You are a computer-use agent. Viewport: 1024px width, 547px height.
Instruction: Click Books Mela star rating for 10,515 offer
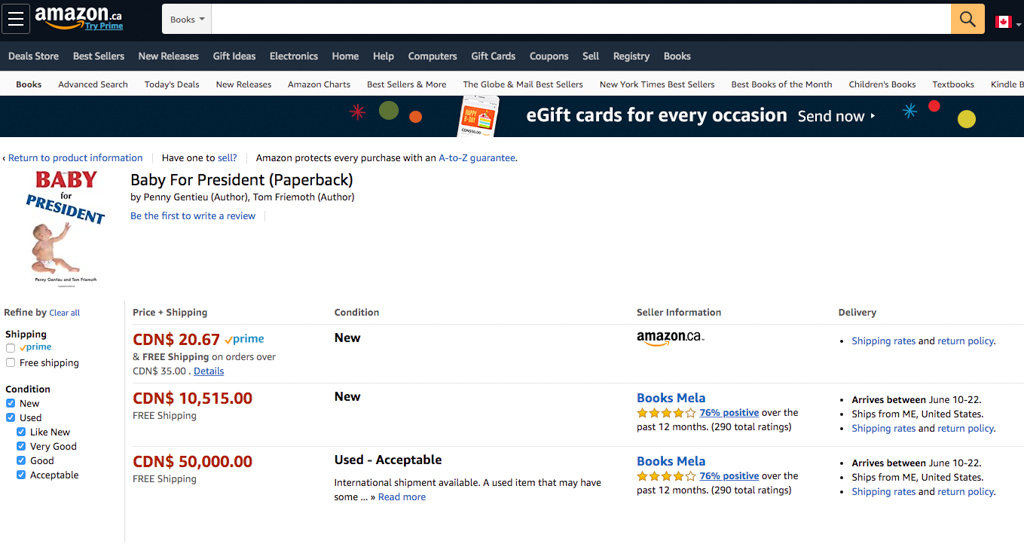666,413
